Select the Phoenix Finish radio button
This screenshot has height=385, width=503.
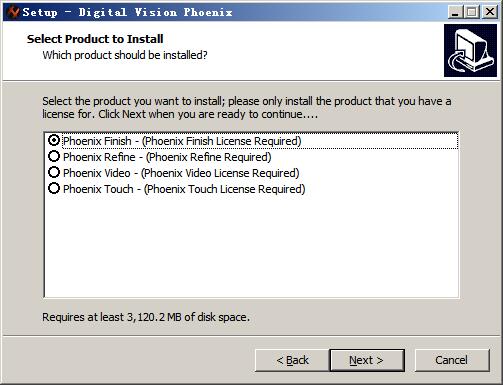54,140
